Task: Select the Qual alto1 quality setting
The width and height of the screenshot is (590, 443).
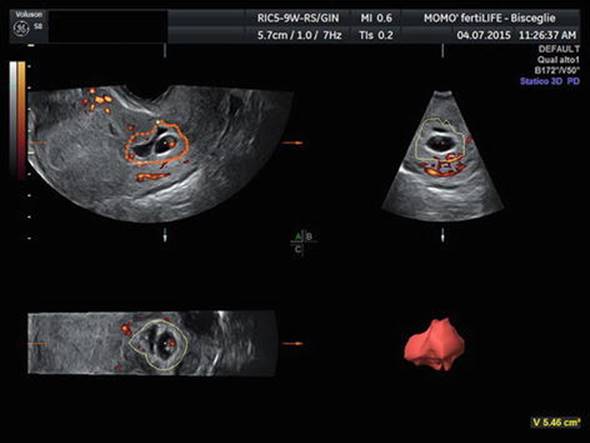Action: pos(558,60)
